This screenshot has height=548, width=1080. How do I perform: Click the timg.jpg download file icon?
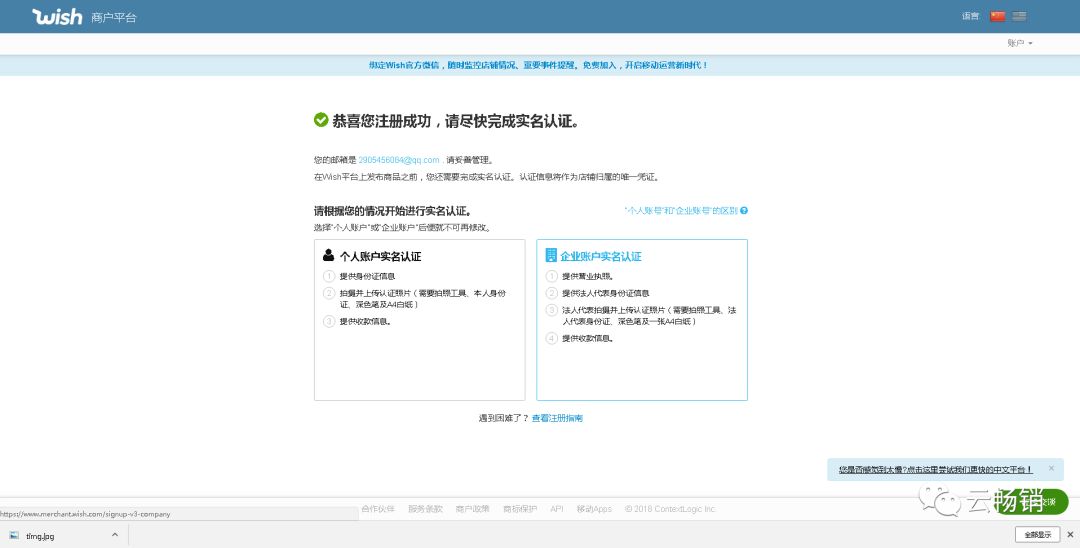tap(14, 535)
